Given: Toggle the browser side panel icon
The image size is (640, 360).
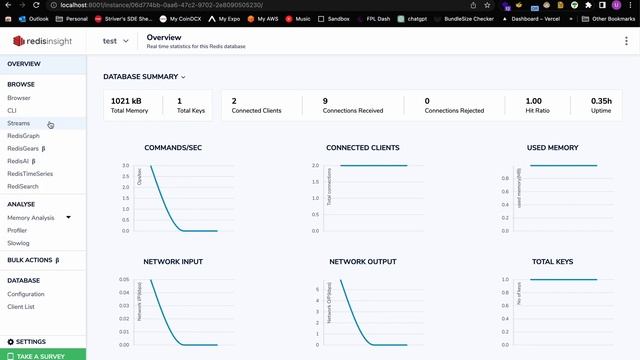Looking at the screenshot, I should pos(602,5).
